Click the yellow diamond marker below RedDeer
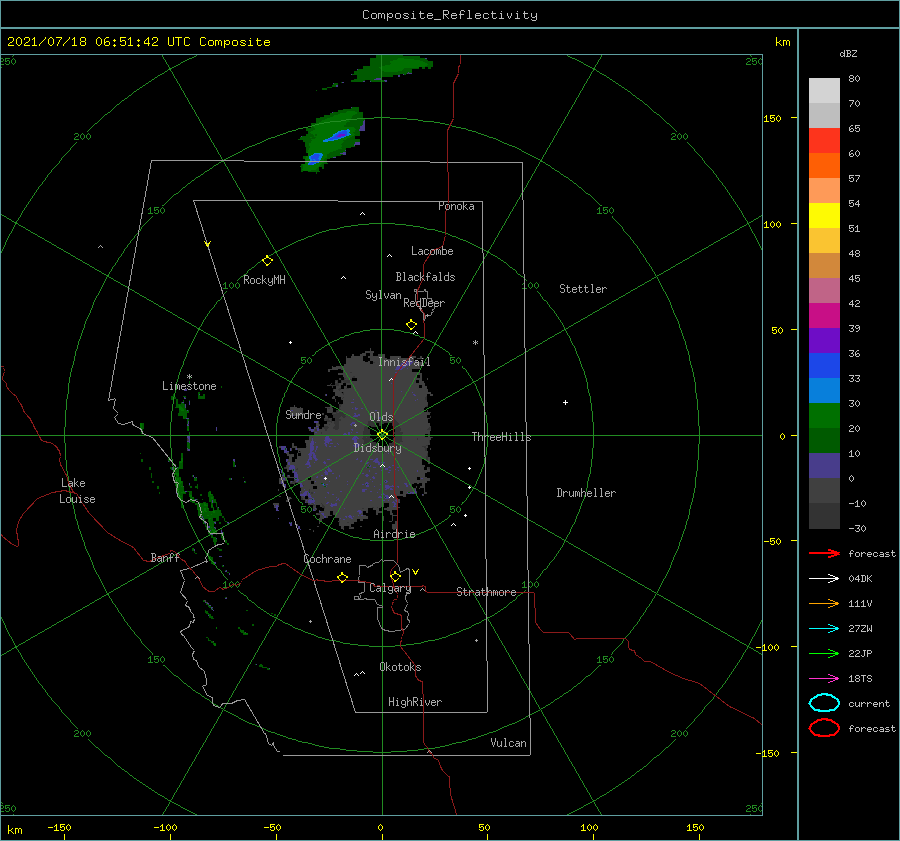 pos(412,325)
